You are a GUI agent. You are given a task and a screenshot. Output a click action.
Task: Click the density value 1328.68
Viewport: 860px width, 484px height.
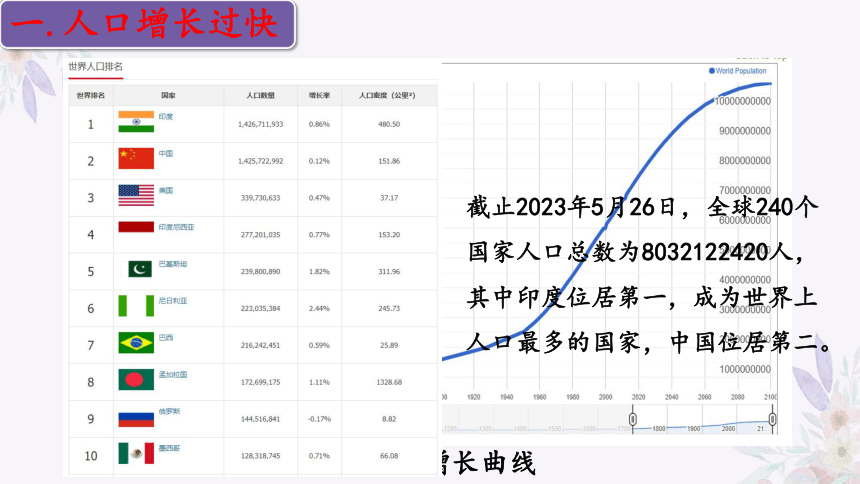point(389,382)
